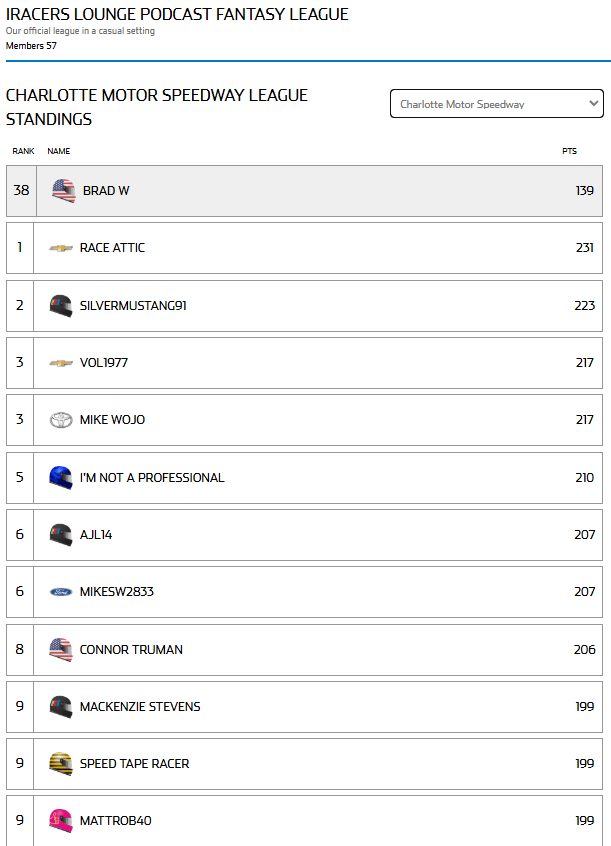Screen dimensions: 611x846
Task: Click the Ford logo beside MIKESW2833
Action: pos(61,592)
